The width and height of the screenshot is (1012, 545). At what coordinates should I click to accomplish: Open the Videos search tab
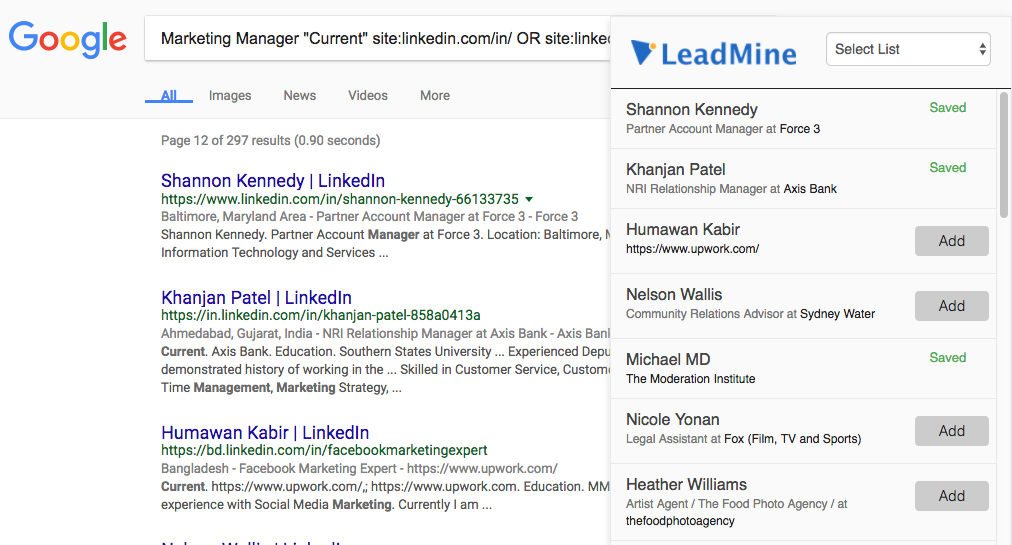pos(367,96)
